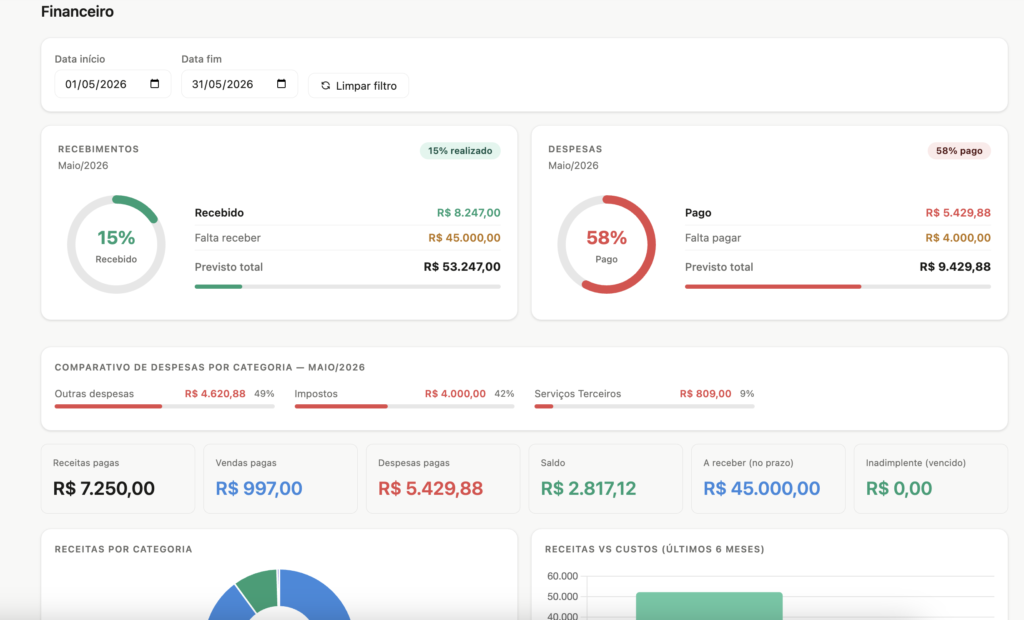1024x620 pixels.
Task: Open calendar picker in Data fim field
Action: tap(281, 84)
